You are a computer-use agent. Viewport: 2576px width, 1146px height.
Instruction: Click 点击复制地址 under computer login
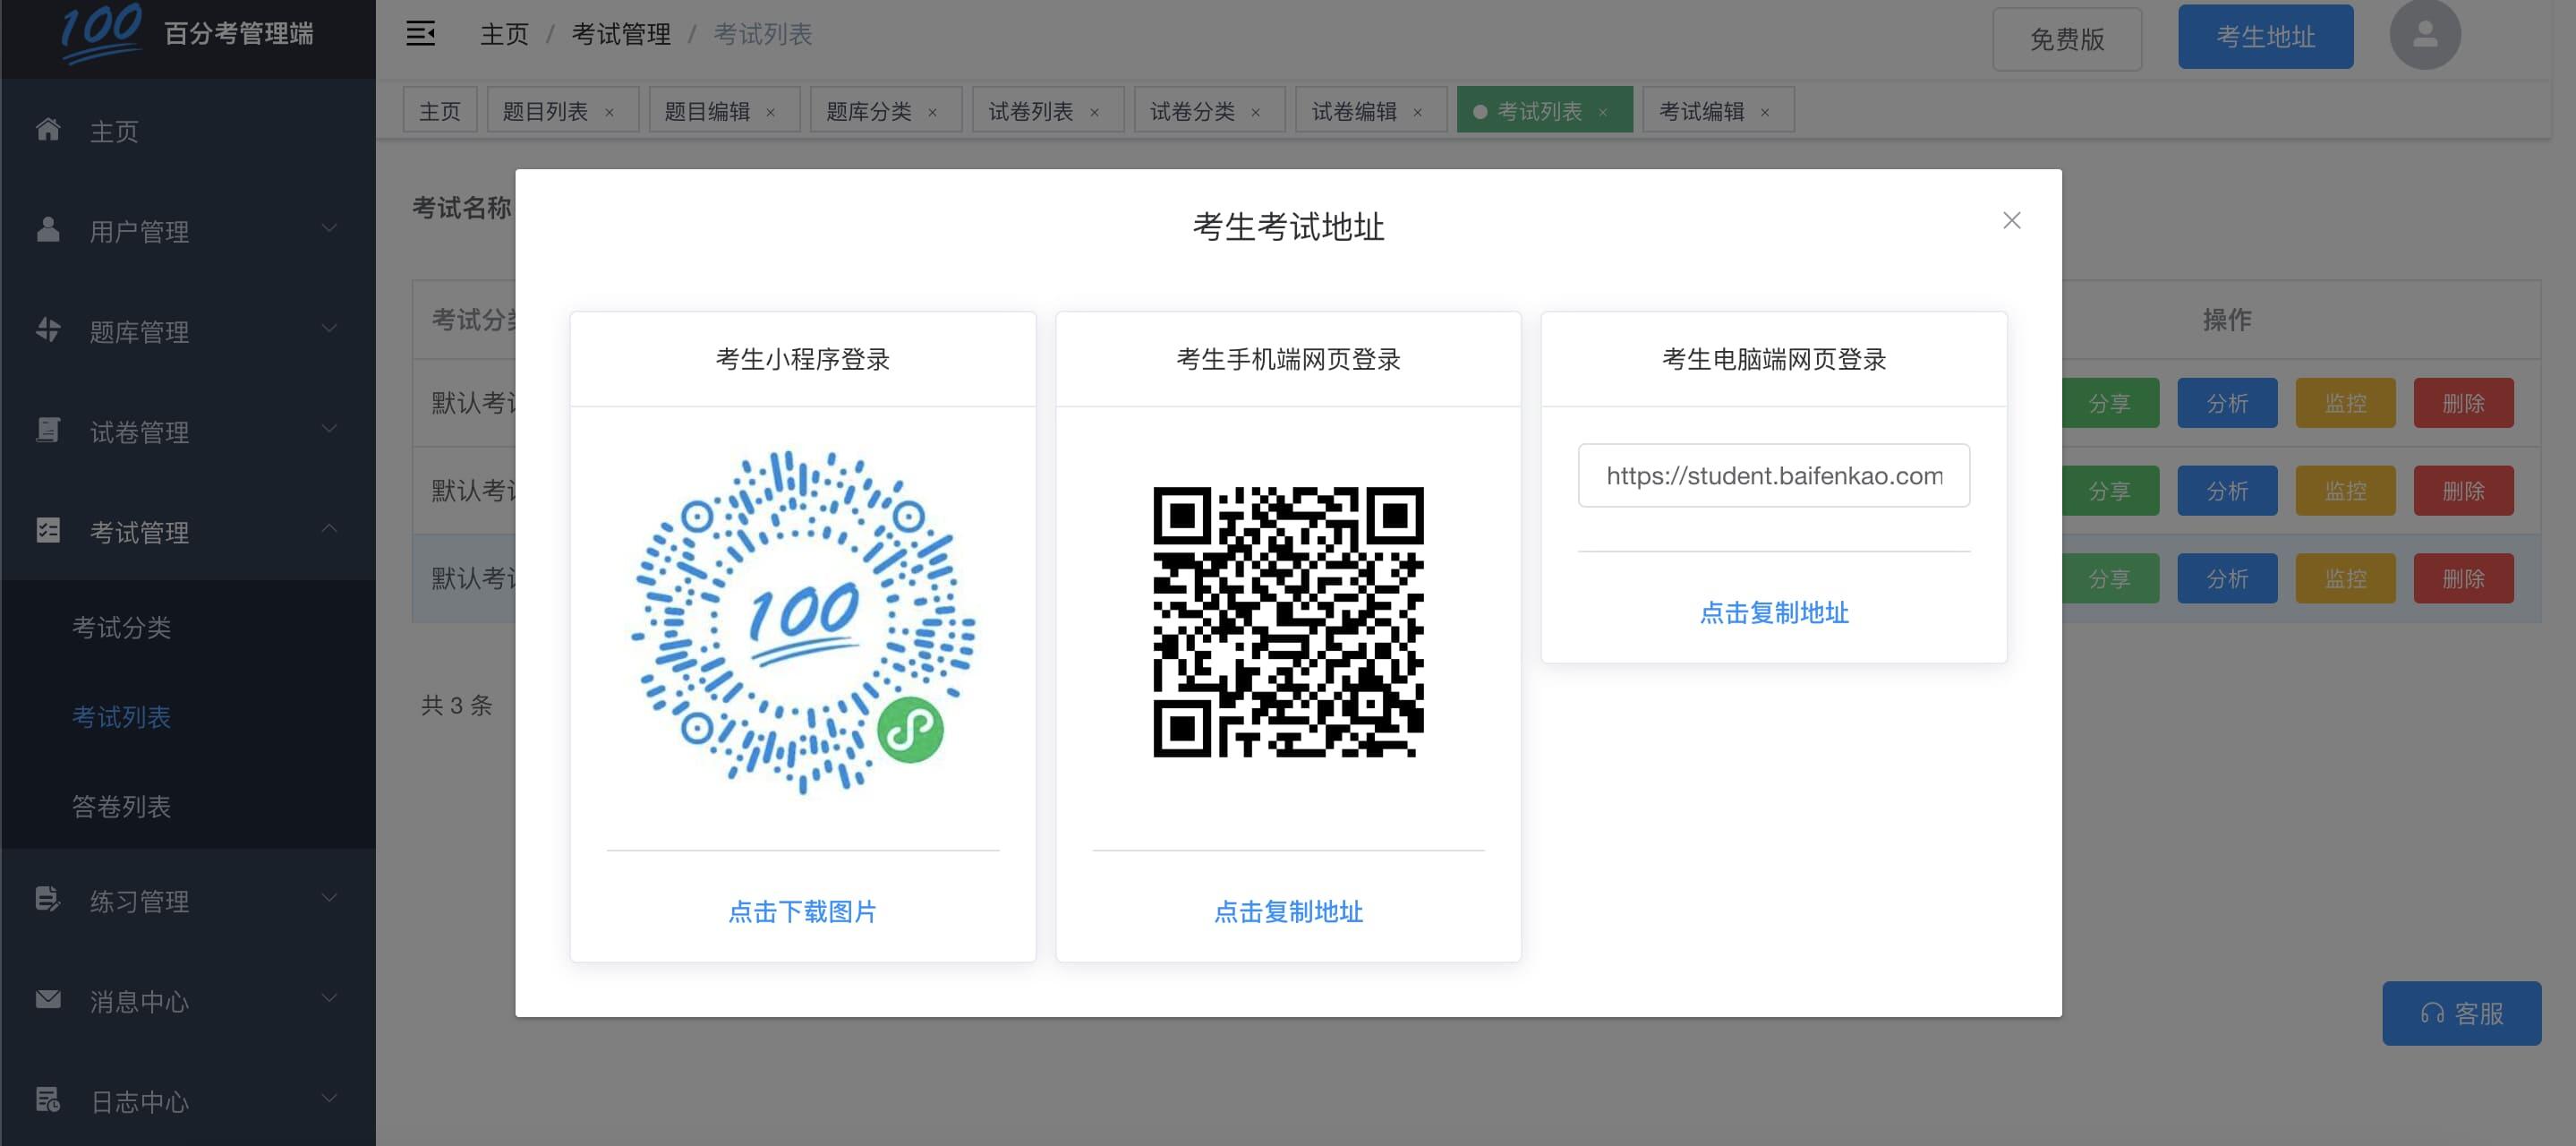tap(1773, 612)
